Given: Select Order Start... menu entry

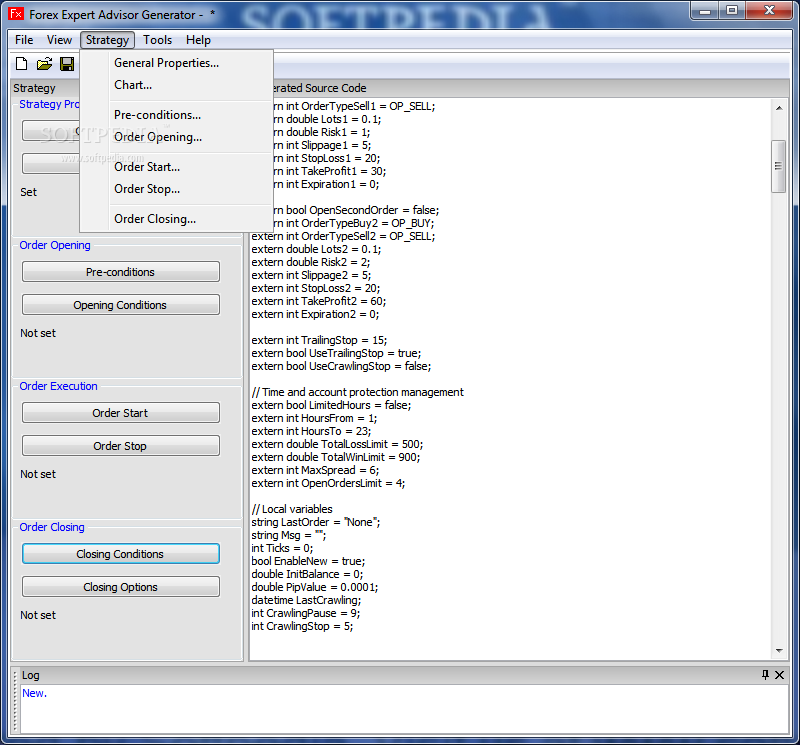Looking at the screenshot, I should [x=176, y=167].
